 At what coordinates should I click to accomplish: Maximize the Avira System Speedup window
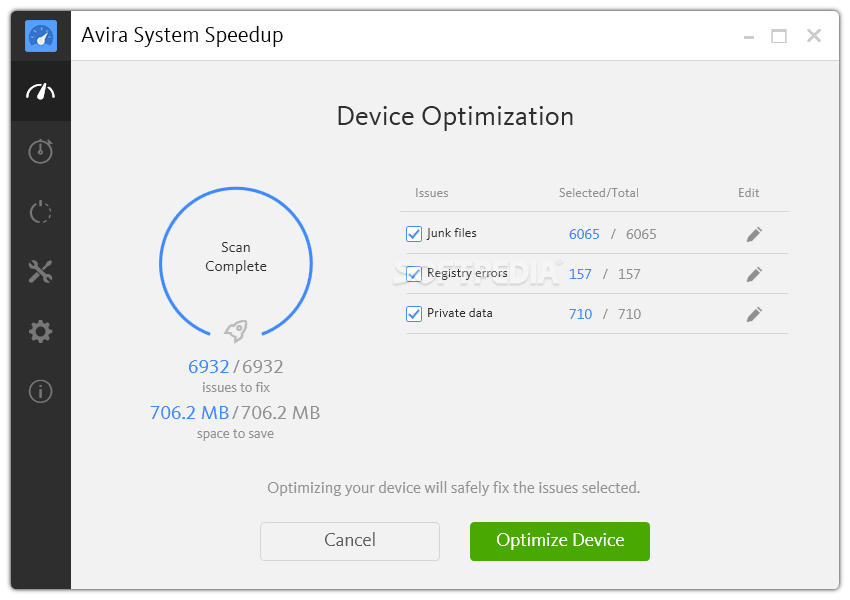click(x=779, y=36)
